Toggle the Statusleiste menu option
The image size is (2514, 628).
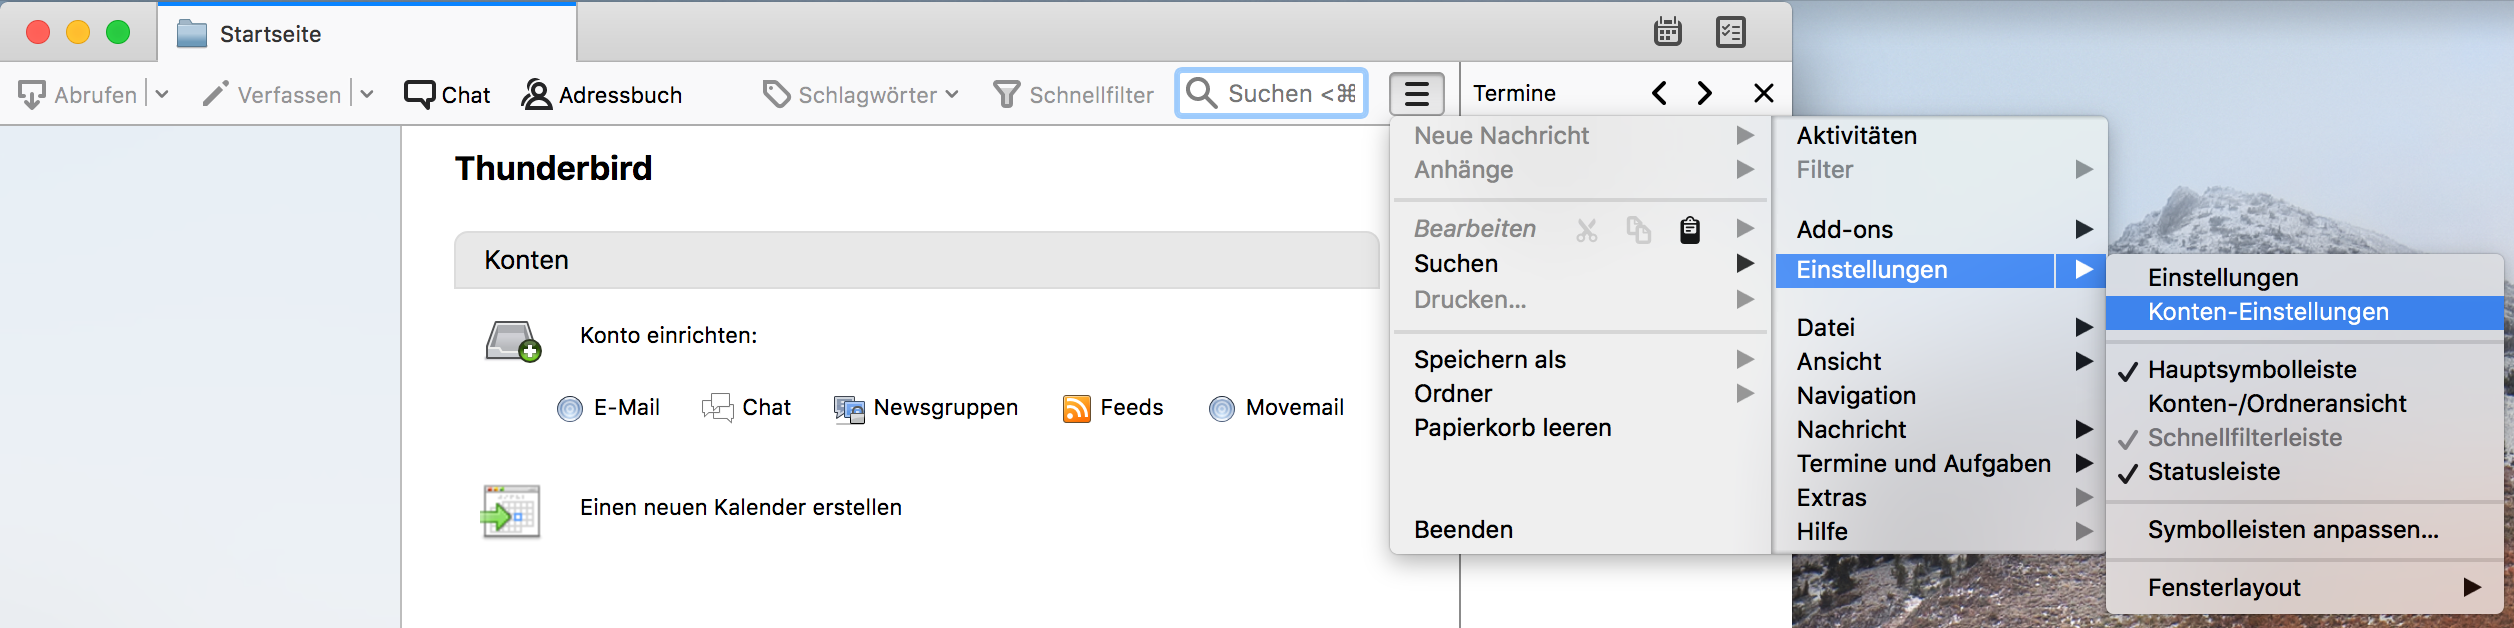[x=2213, y=472]
